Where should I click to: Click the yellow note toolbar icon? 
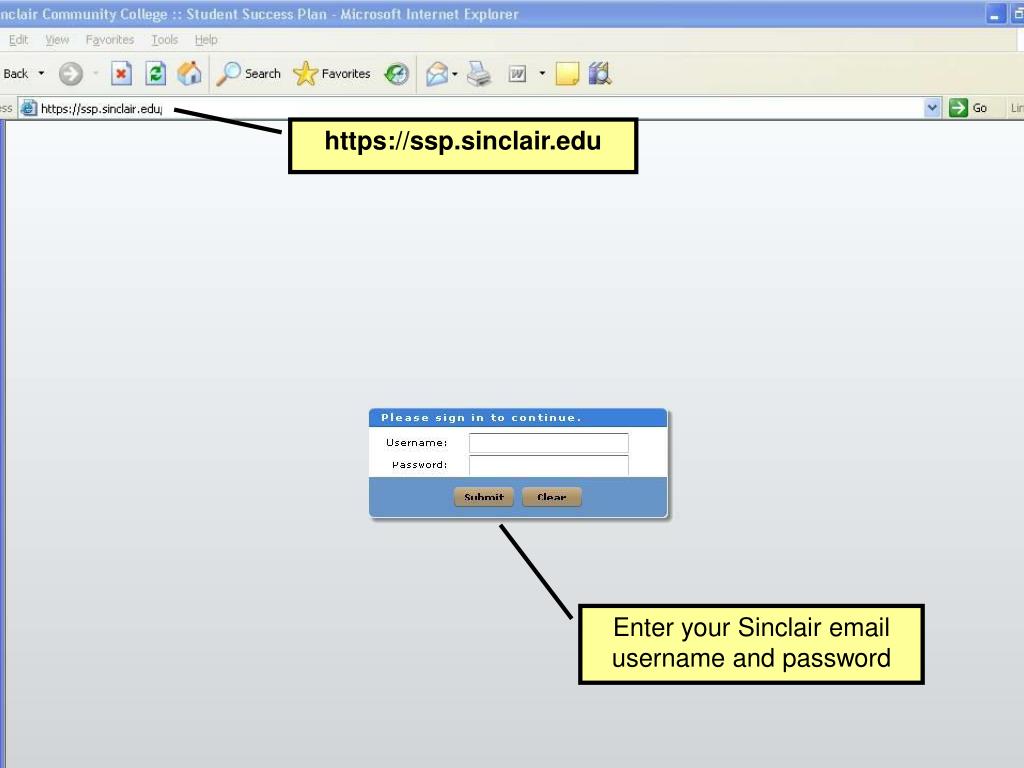pyautogui.click(x=567, y=74)
